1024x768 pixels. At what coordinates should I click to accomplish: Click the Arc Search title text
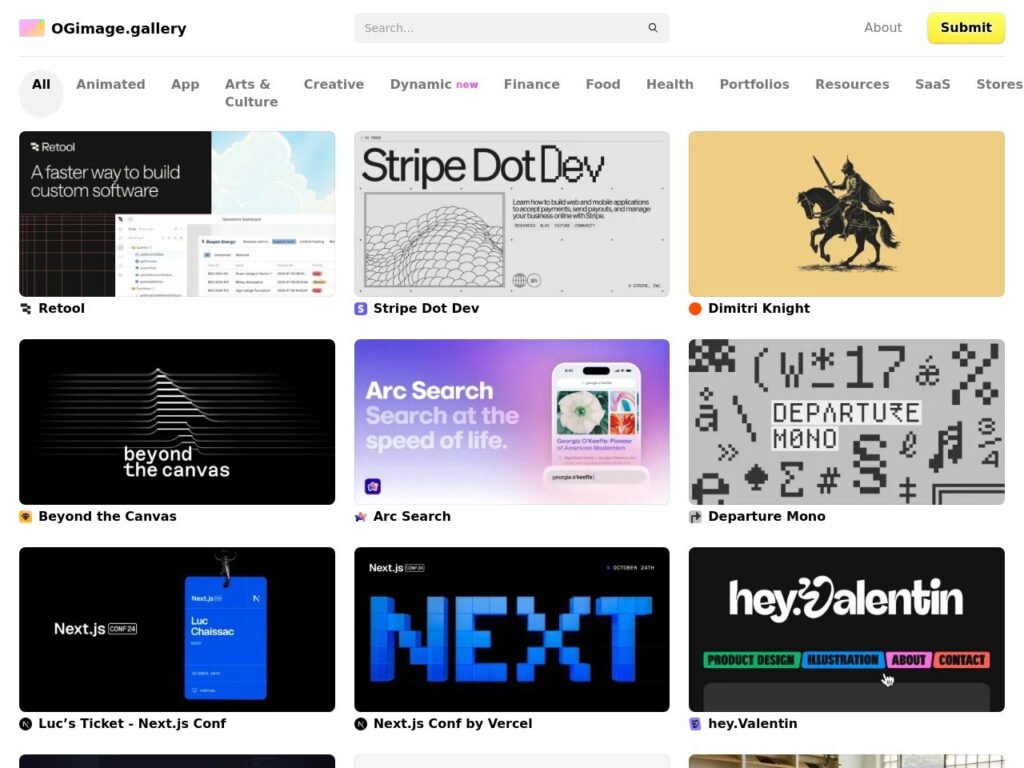tap(412, 516)
